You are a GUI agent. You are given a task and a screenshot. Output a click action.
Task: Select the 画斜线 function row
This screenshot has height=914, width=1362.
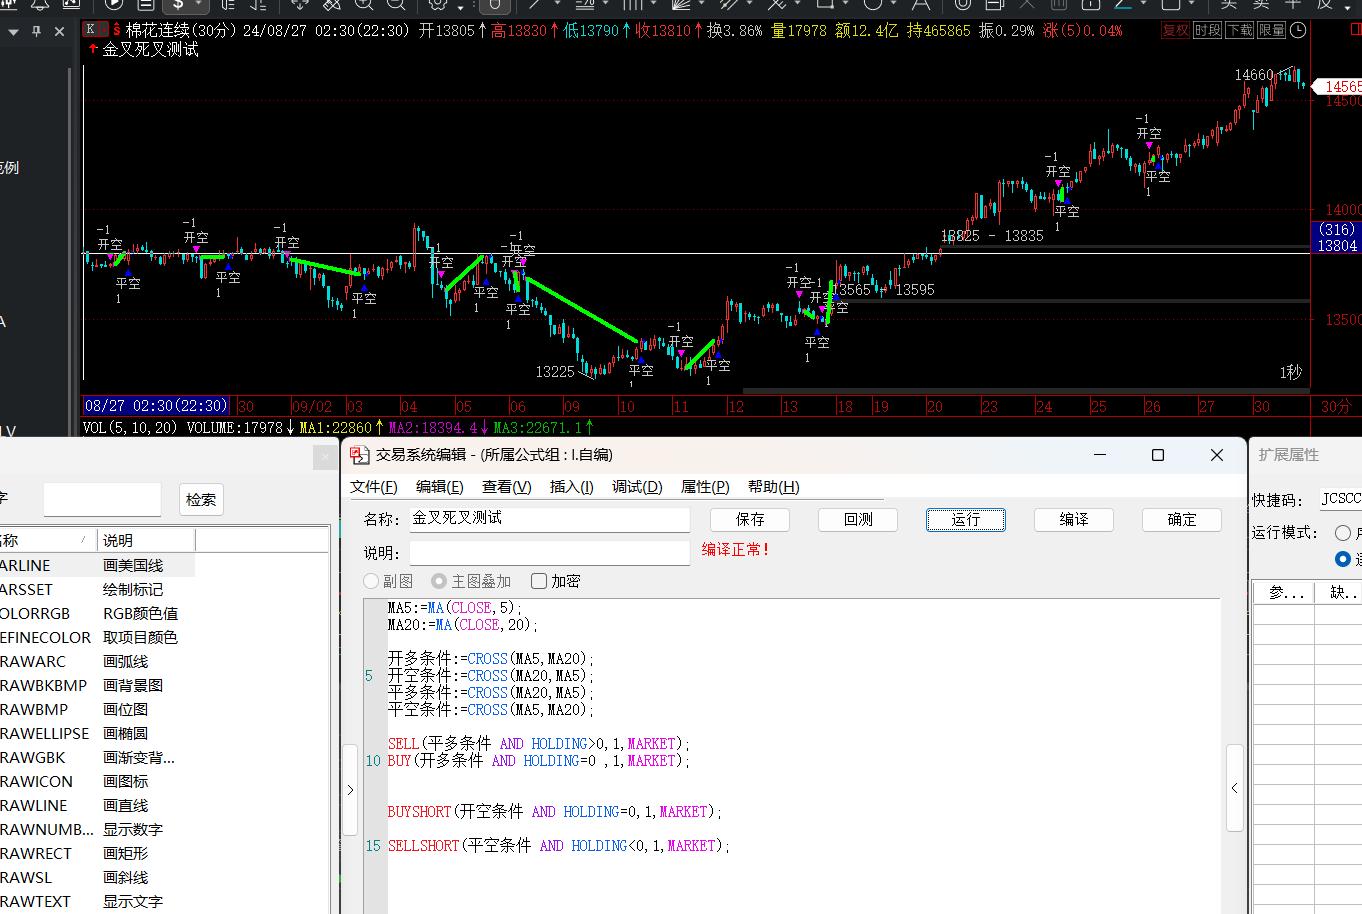[x=97, y=878]
